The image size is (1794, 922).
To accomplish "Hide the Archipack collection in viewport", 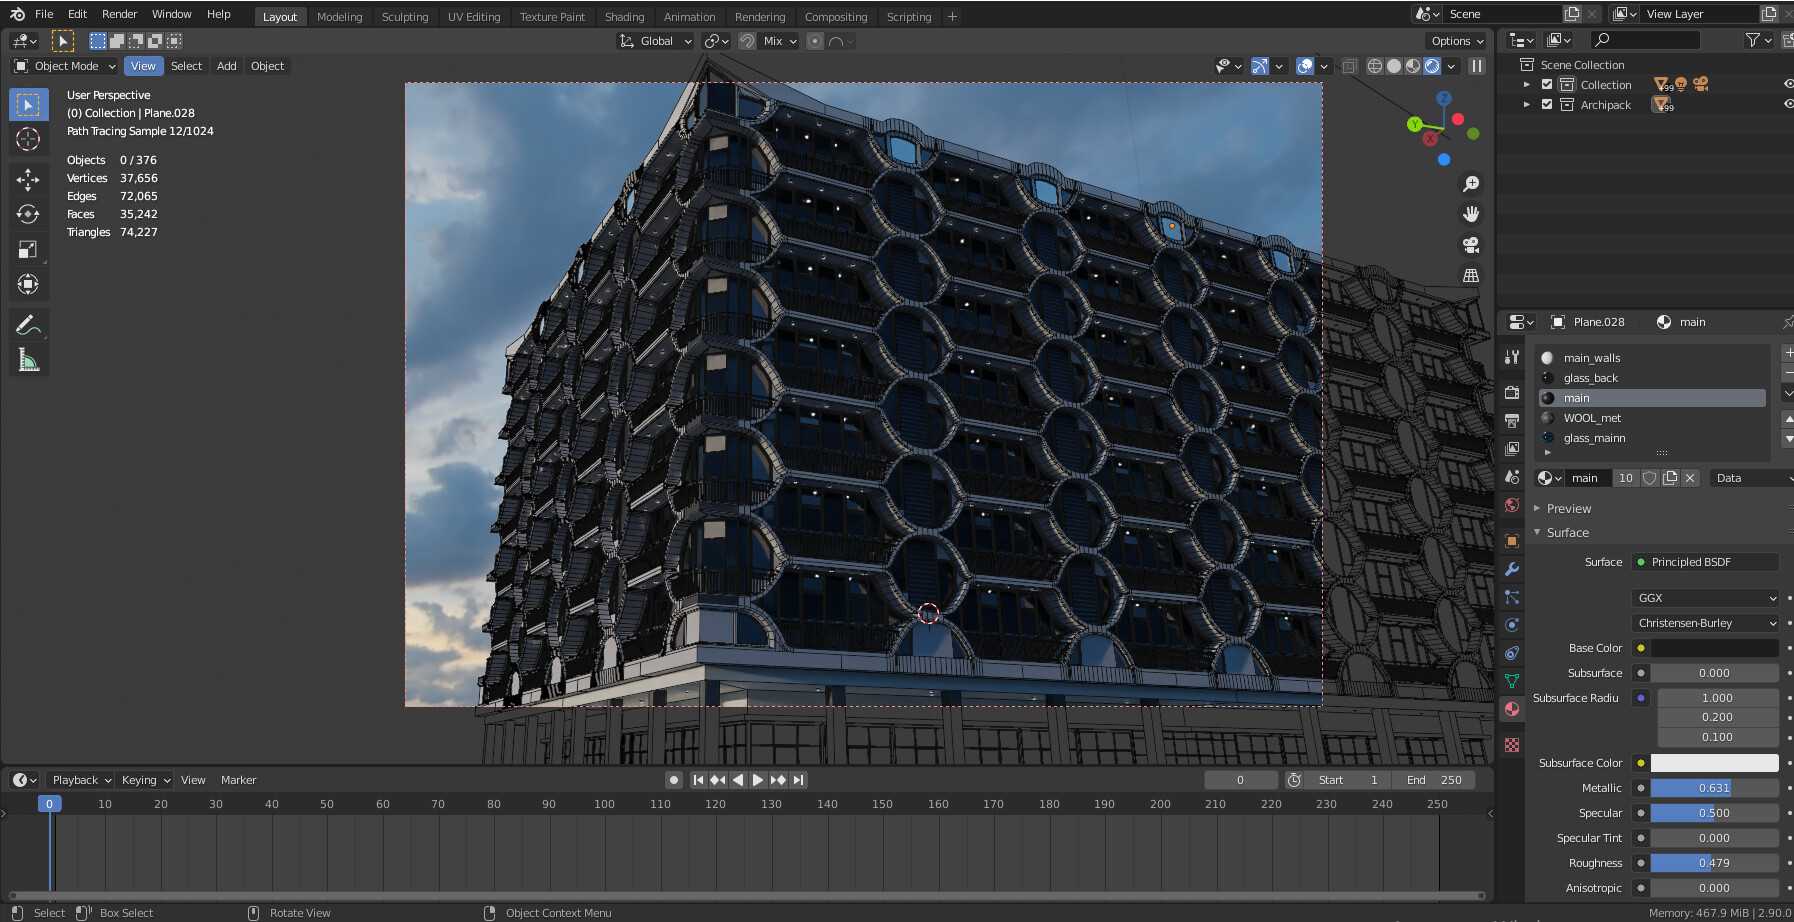I will [x=1788, y=105].
